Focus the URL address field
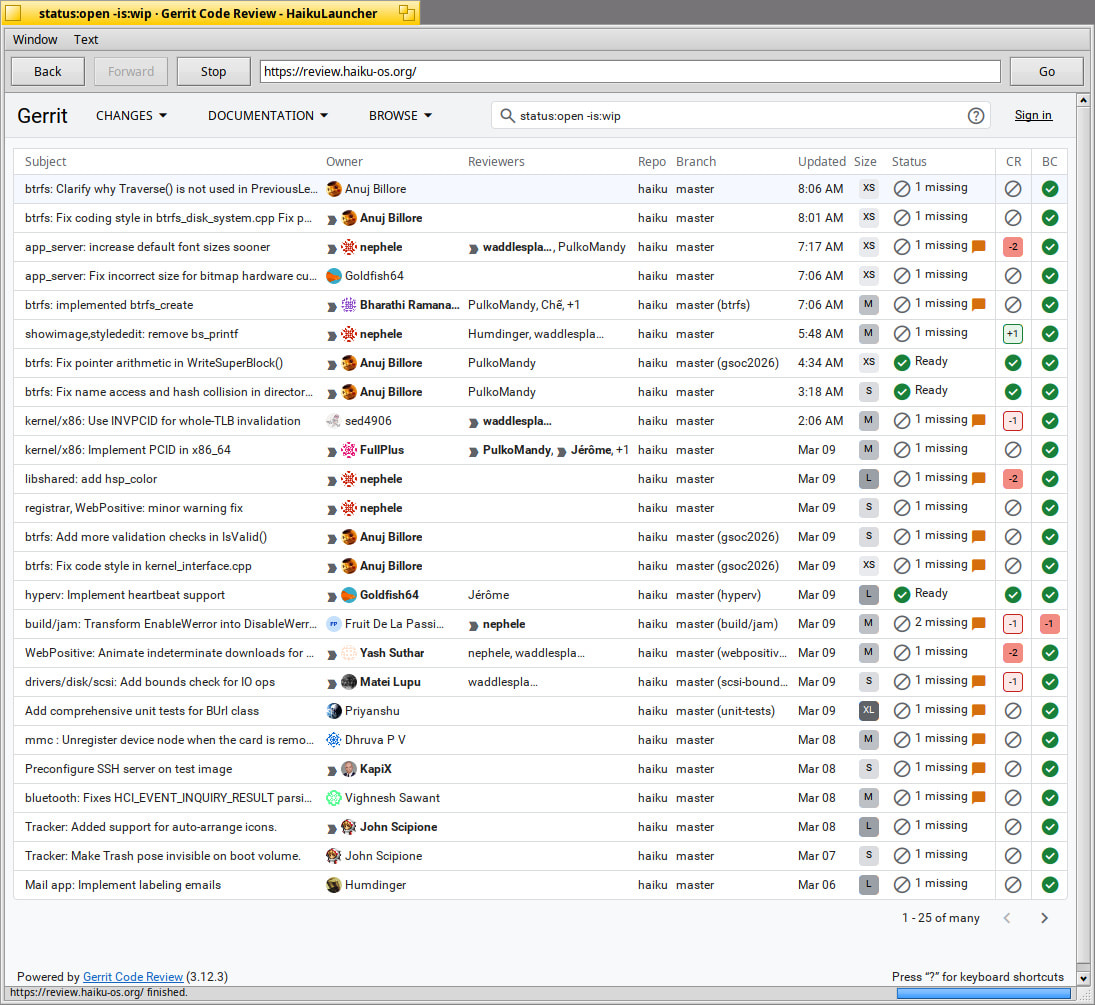Screen dimensions: 1095x1005 630,72
